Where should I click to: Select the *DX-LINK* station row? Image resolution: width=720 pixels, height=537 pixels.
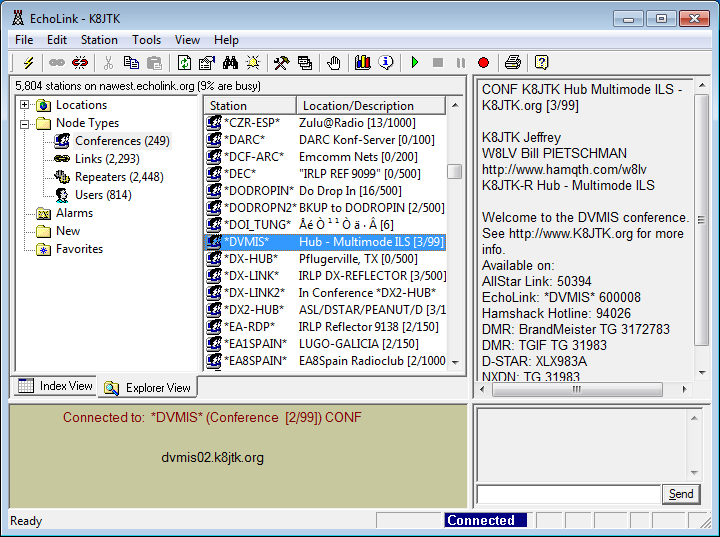325,276
